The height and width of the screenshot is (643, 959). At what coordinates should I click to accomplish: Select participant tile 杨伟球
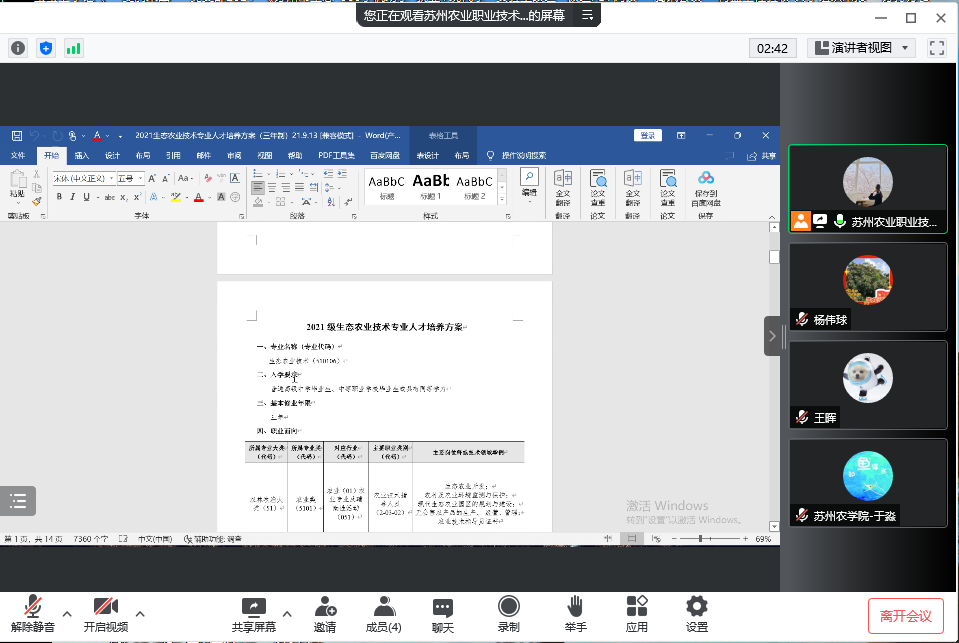868,287
